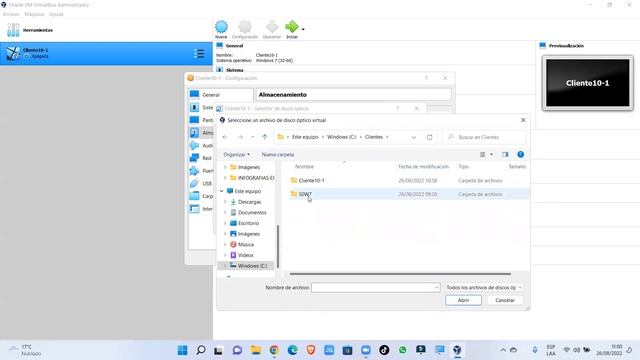
Task: Open the Organizar dropdown menu
Action: [236, 155]
